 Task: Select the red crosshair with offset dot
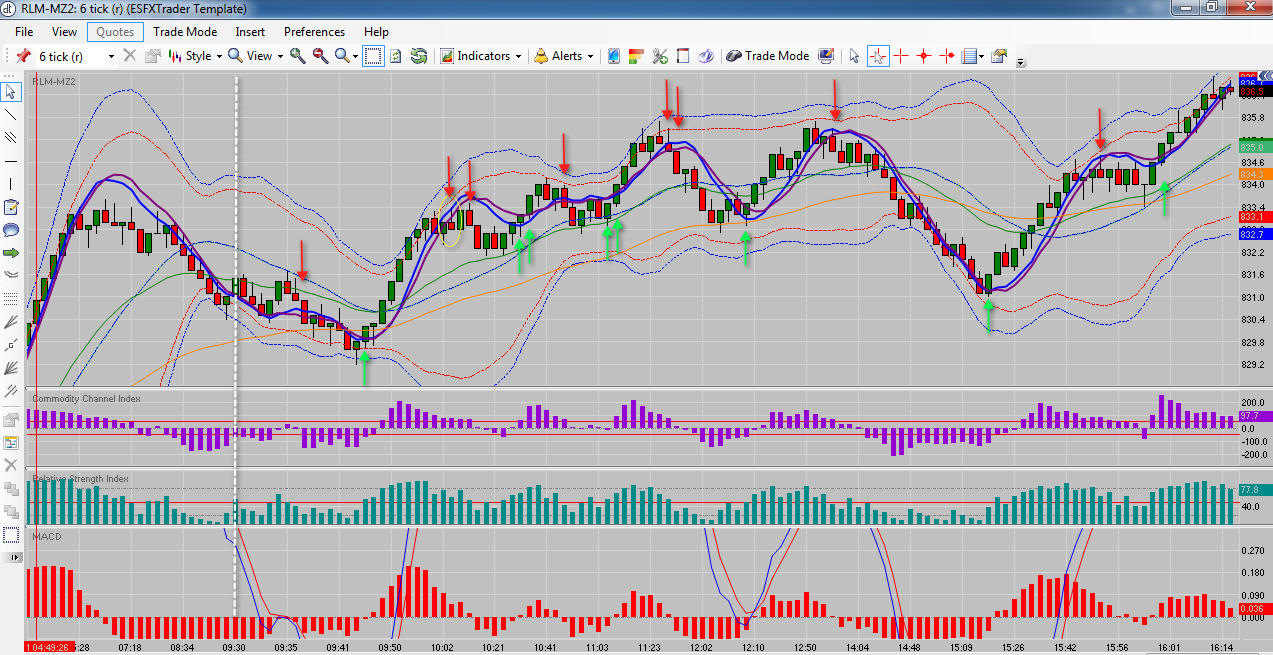pos(947,56)
